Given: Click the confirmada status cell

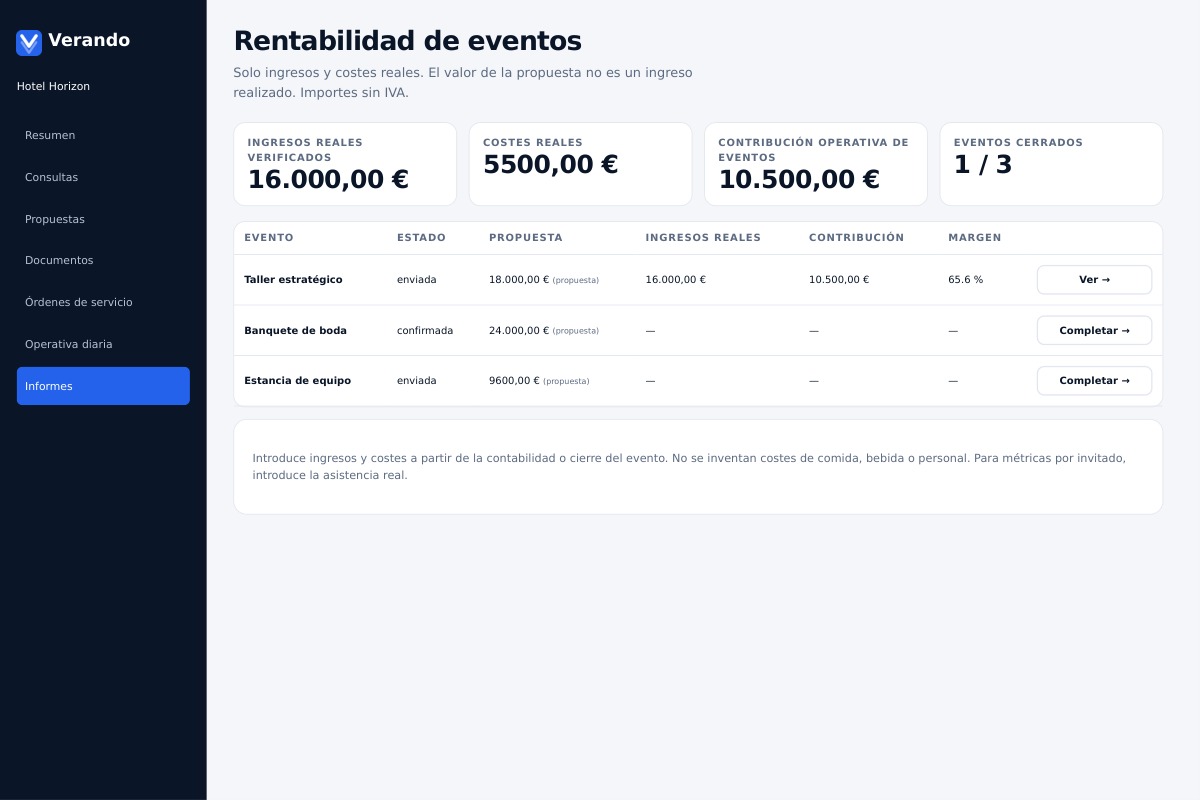Looking at the screenshot, I should 425,331.
